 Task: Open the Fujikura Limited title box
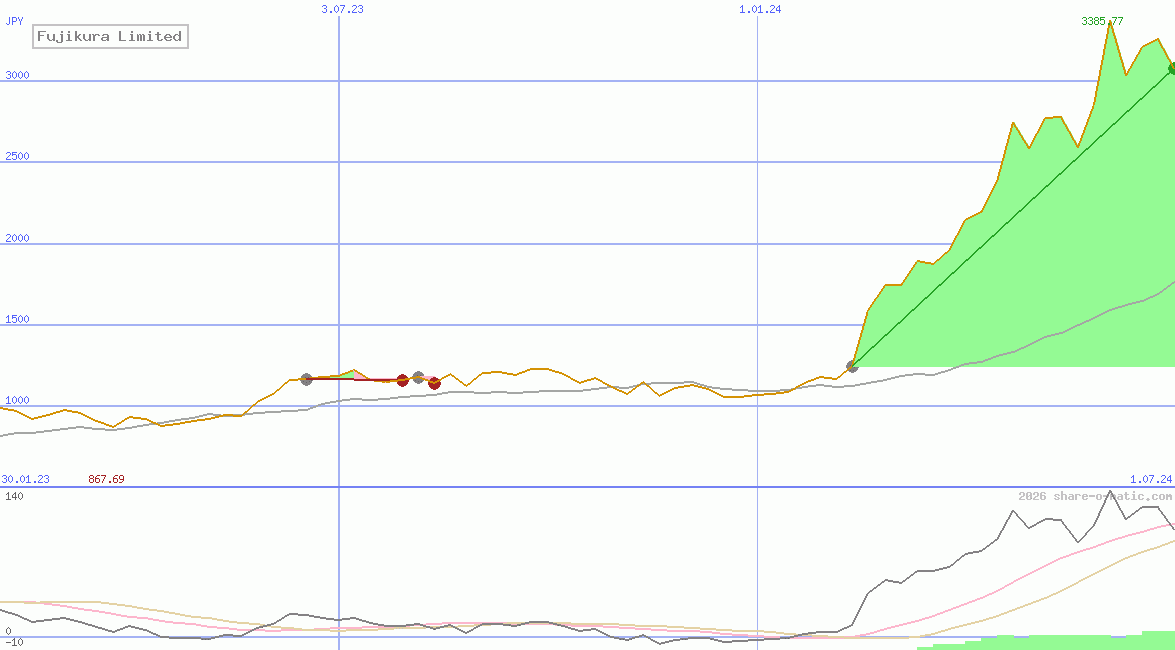[109, 36]
